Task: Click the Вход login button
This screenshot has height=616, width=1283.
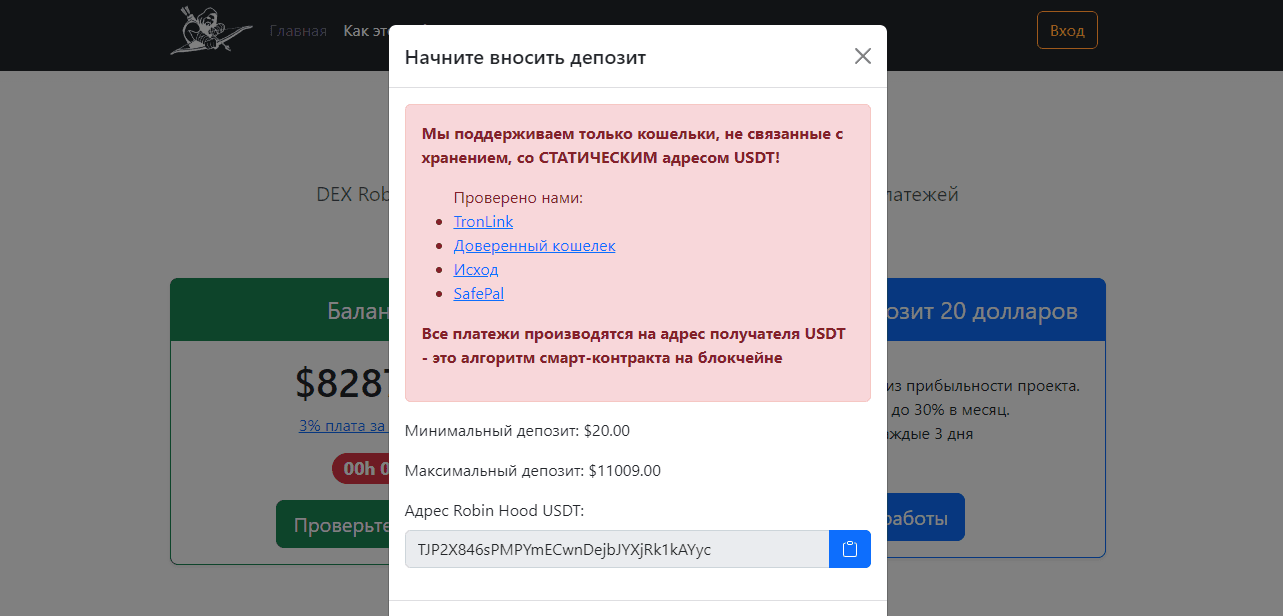Action: pos(1067,31)
